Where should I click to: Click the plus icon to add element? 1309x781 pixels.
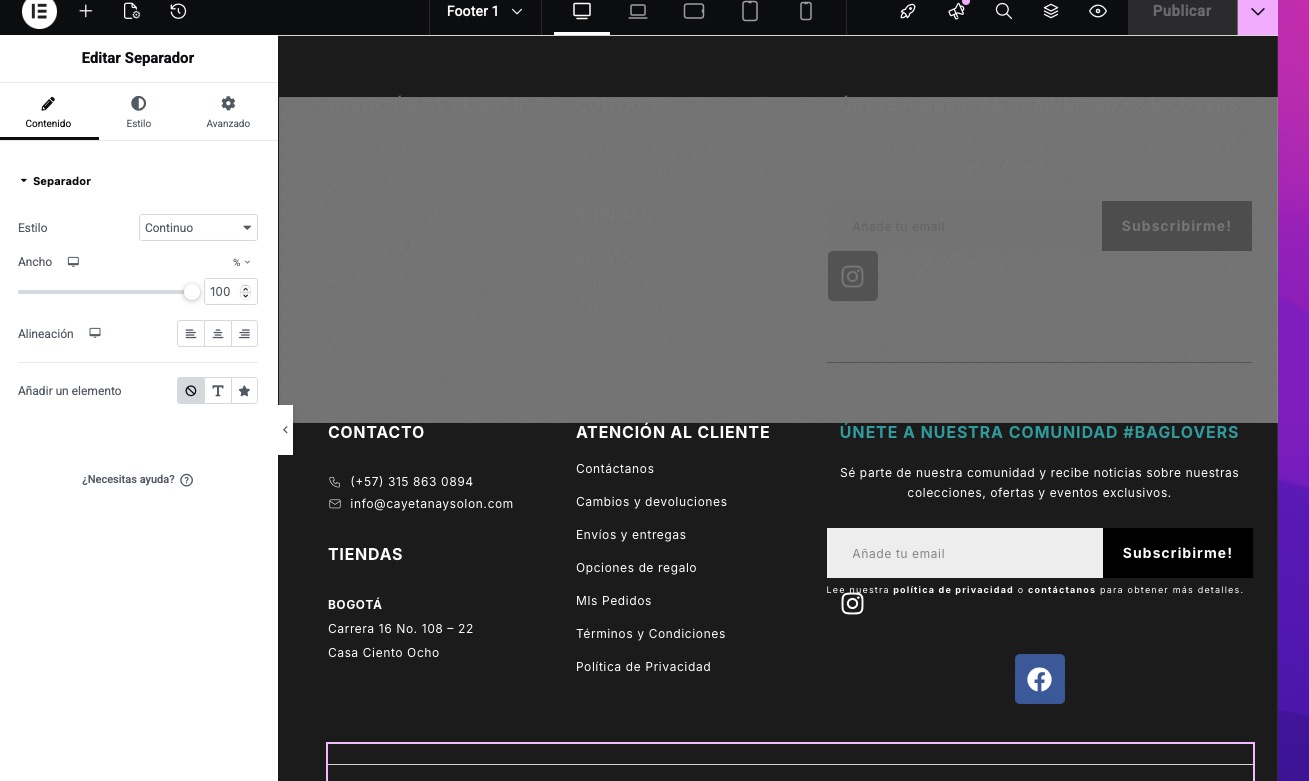tap(86, 12)
